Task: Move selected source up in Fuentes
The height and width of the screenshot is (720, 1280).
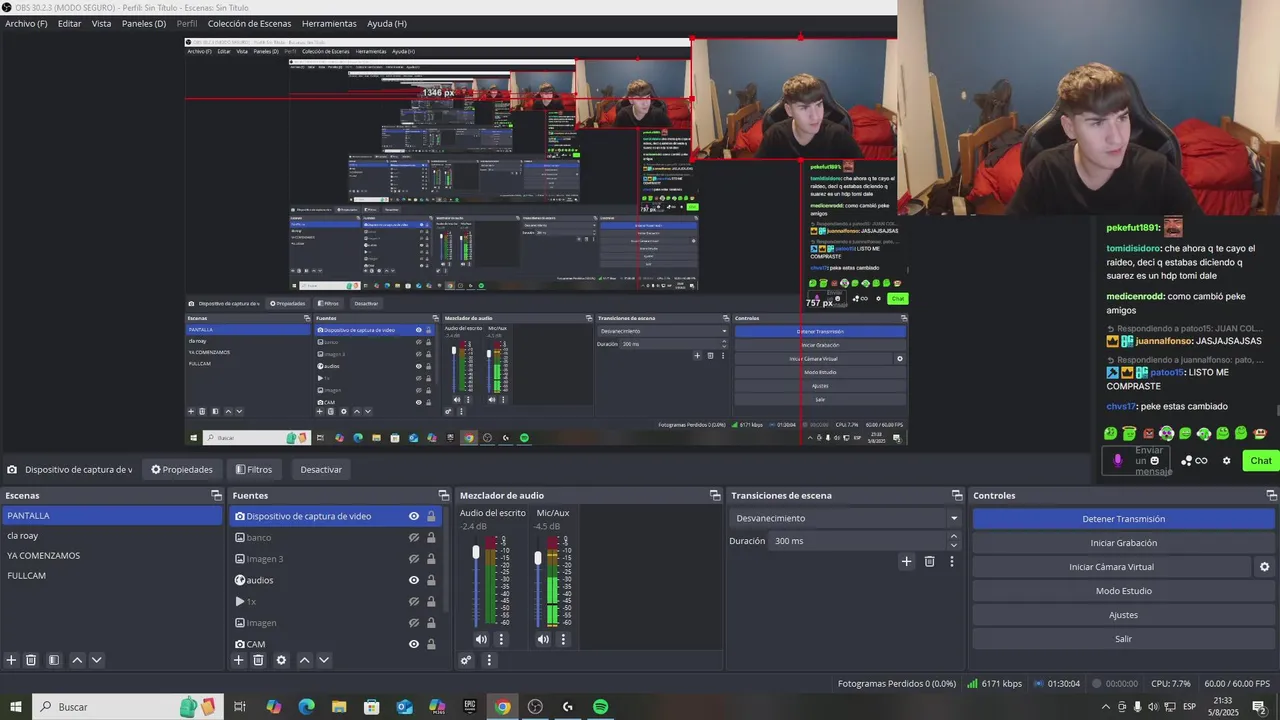Action: point(305,660)
